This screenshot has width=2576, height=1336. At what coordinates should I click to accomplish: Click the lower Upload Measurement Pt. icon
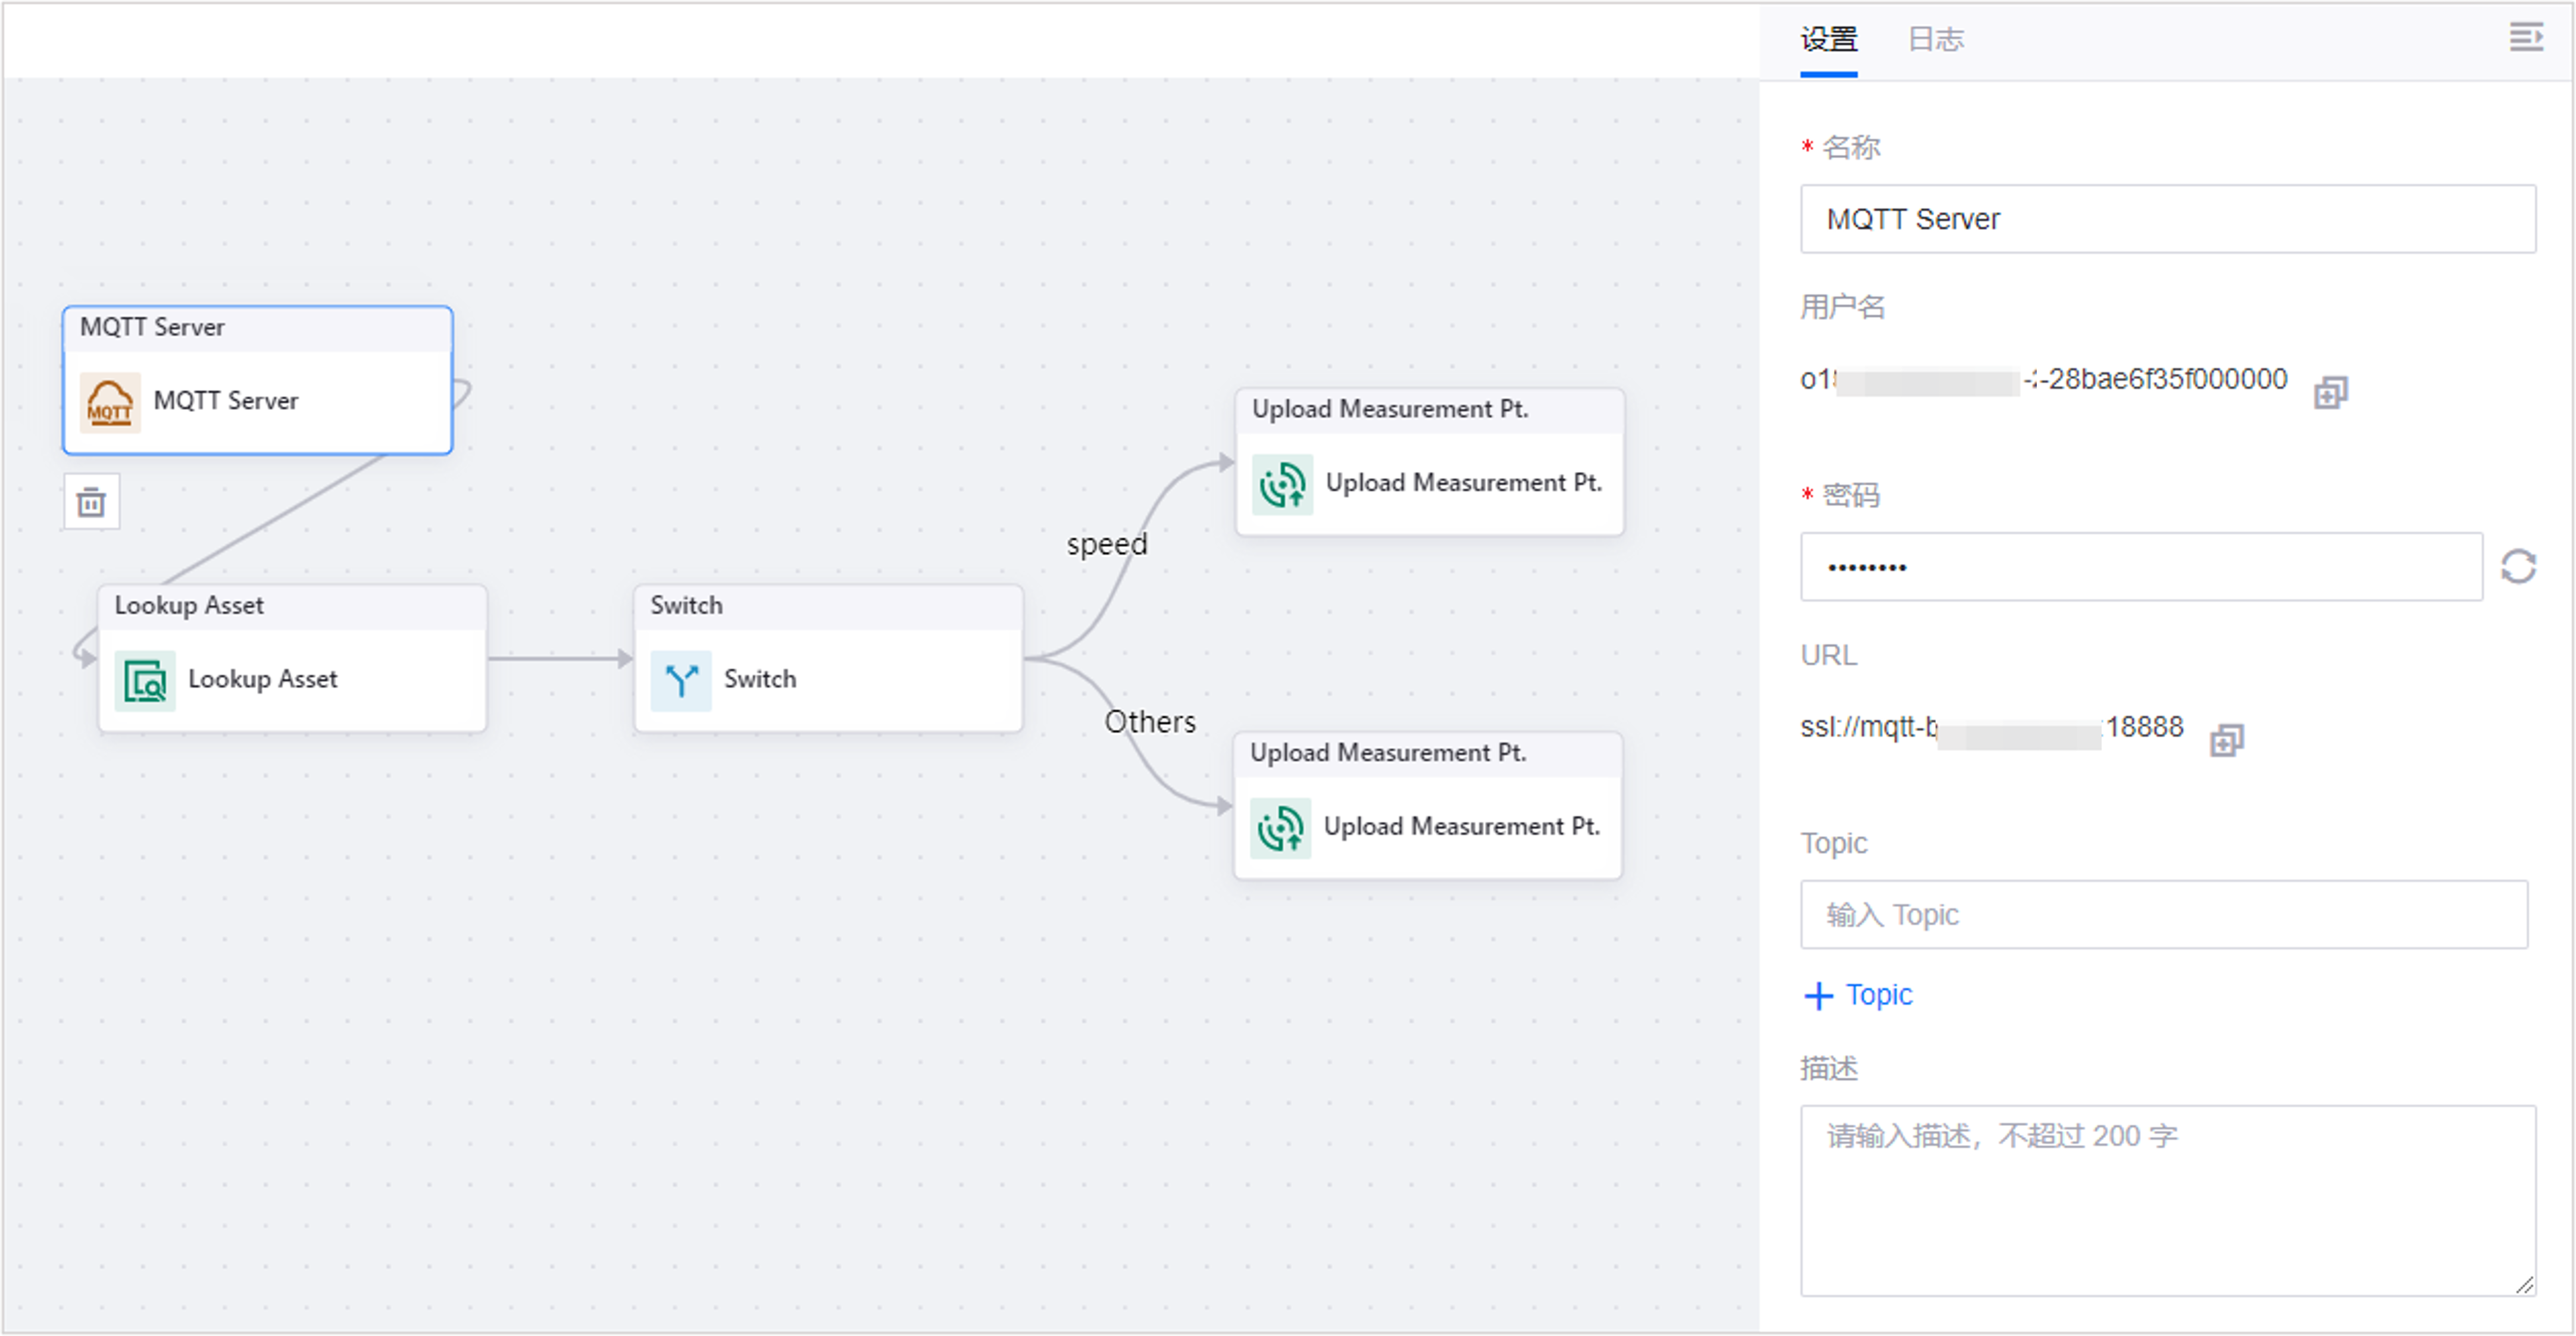tap(1281, 827)
